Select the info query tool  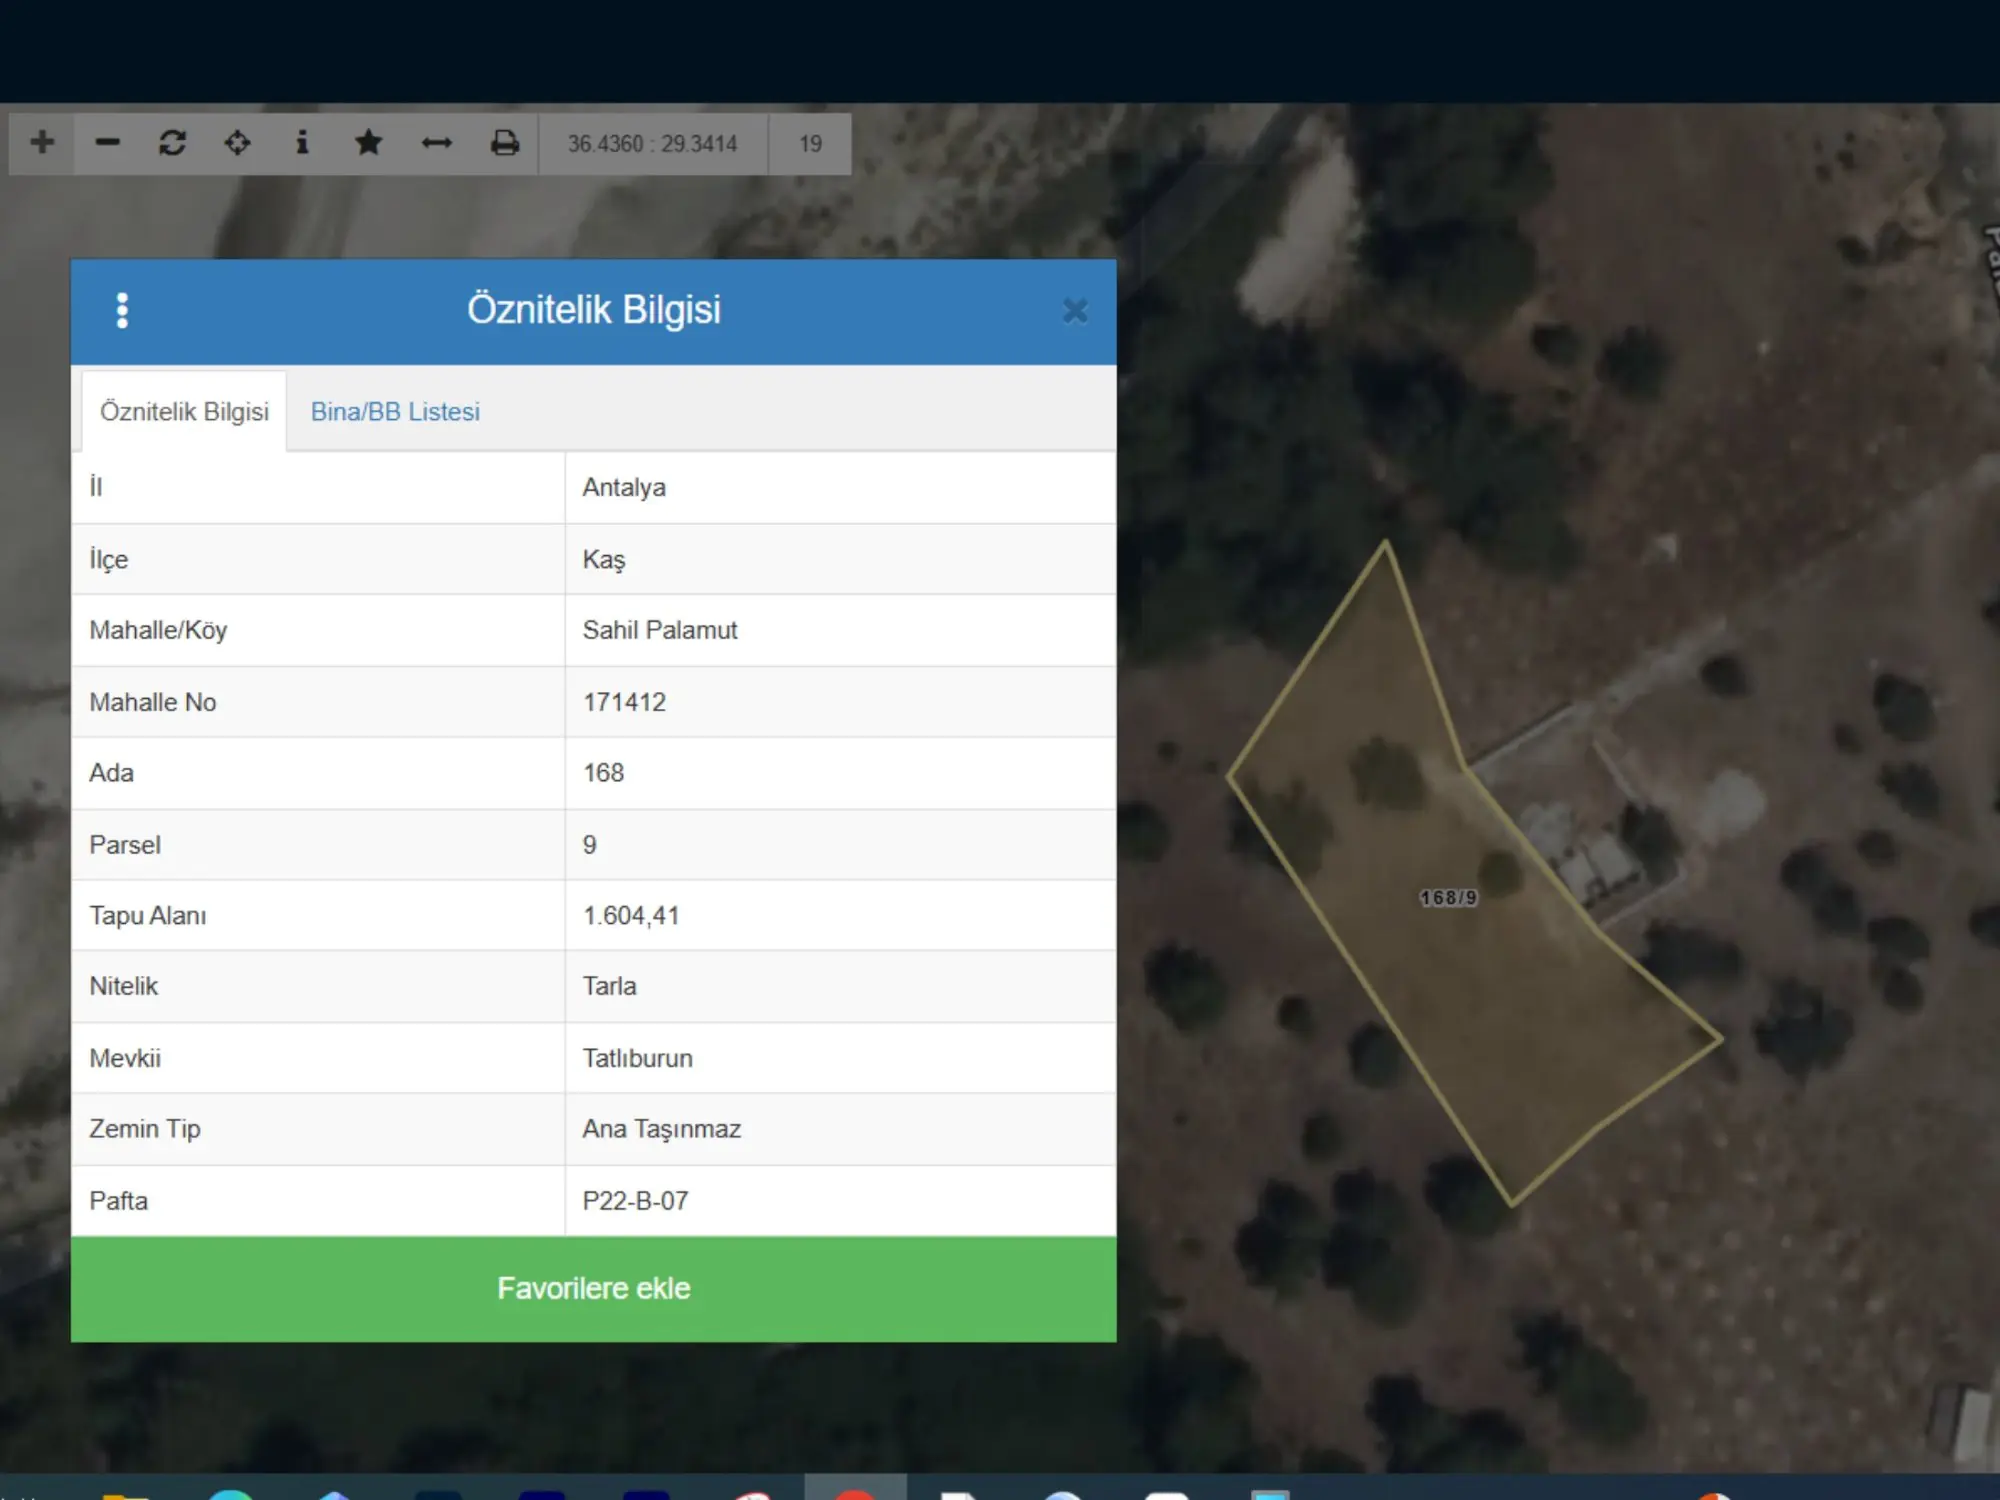(x=302, y=143)
